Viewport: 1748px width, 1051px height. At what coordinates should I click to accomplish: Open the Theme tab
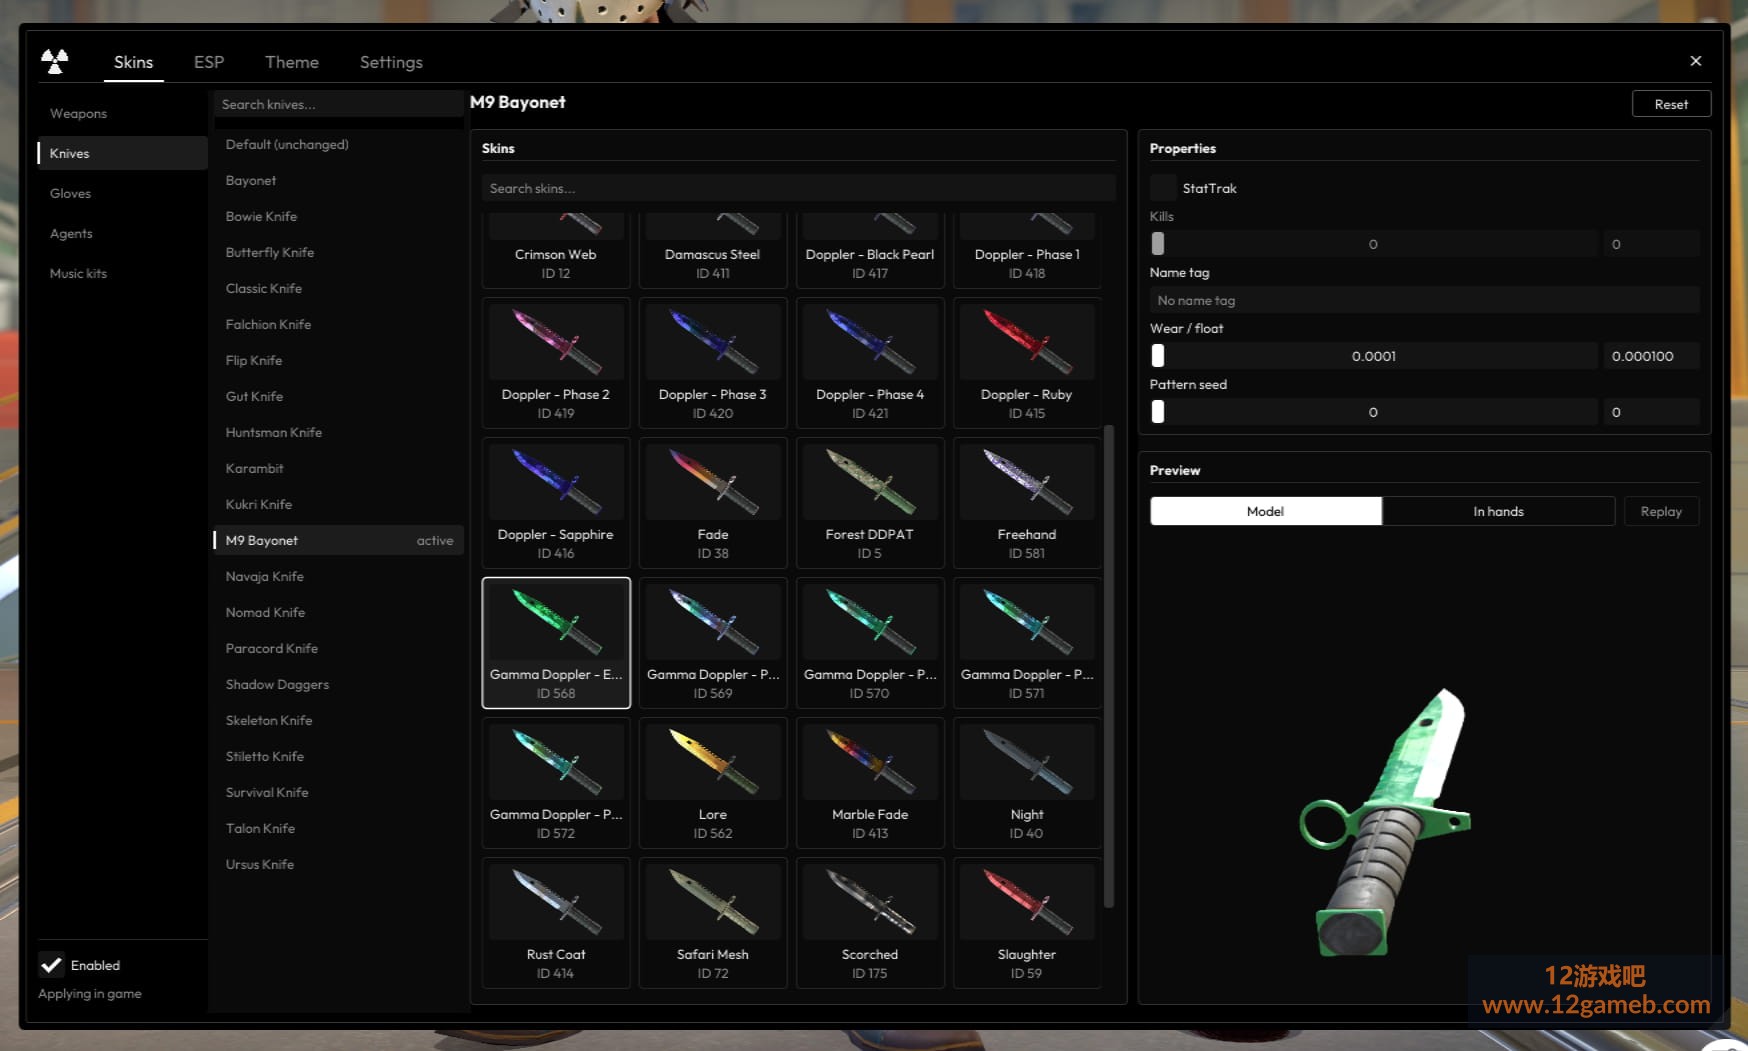(292, 62)
